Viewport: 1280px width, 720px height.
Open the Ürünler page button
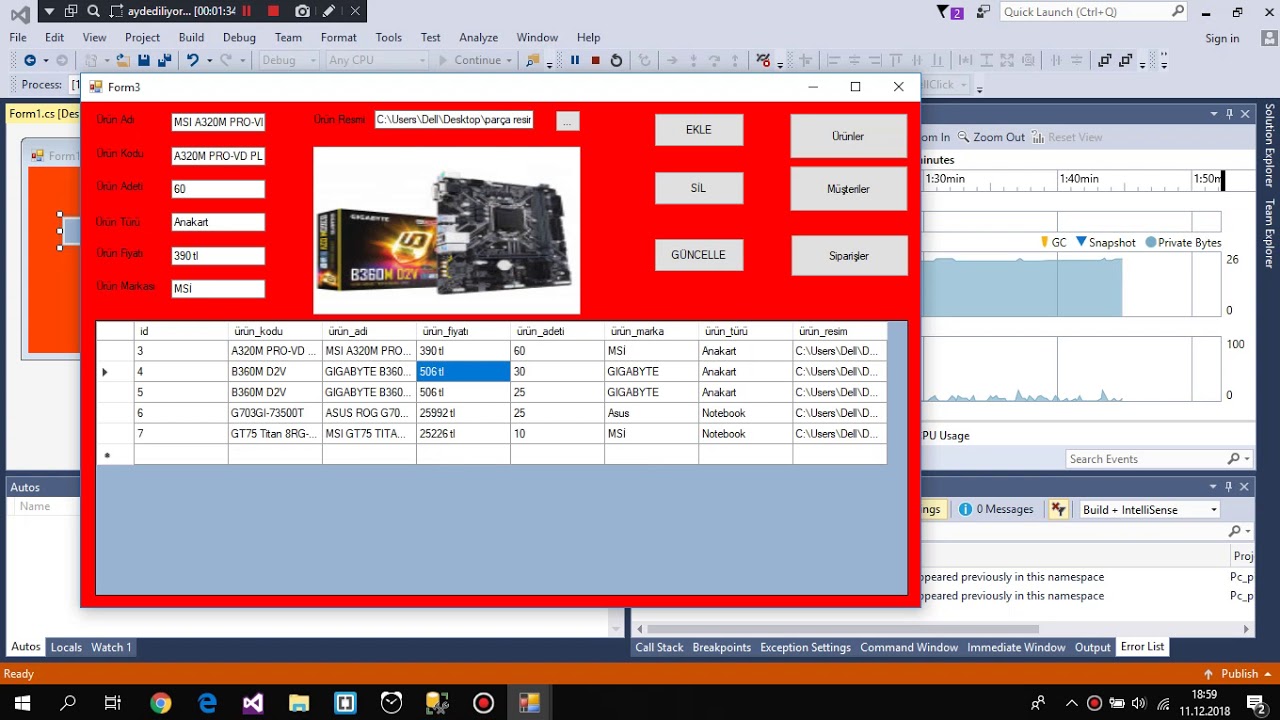pyautogui.click(x=848, y=136)
